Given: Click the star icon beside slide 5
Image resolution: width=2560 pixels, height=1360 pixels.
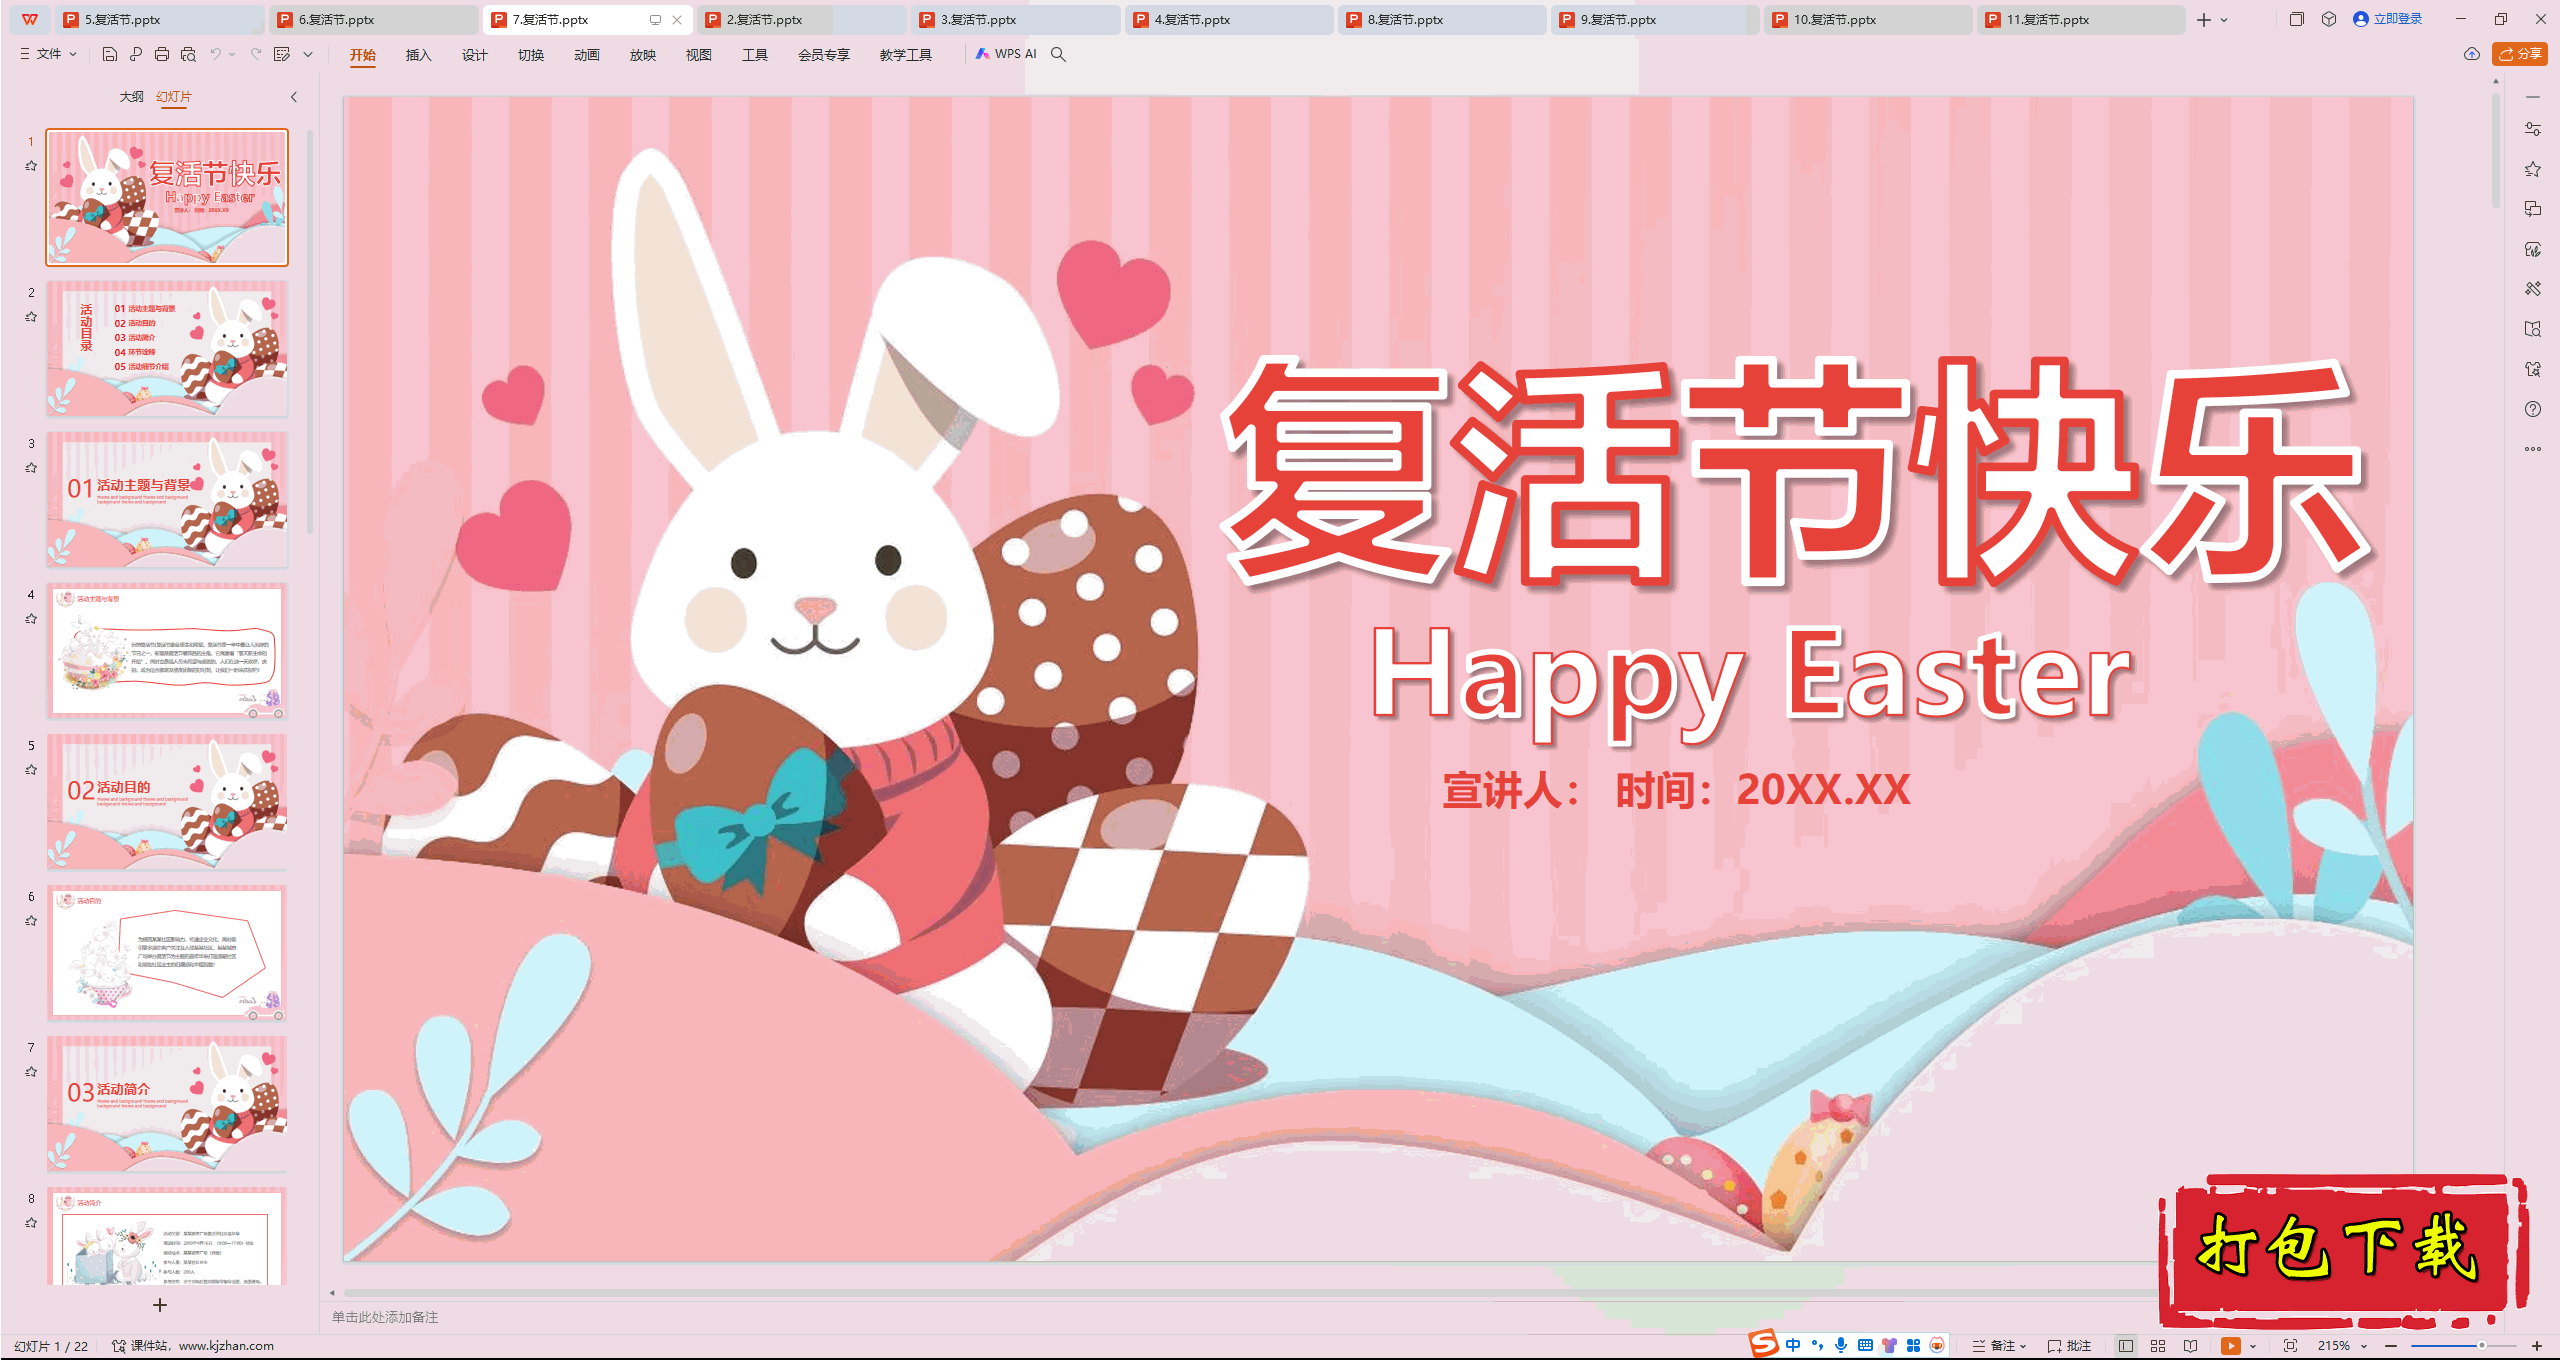Looking at the screenshot, I should coord(31,770).
